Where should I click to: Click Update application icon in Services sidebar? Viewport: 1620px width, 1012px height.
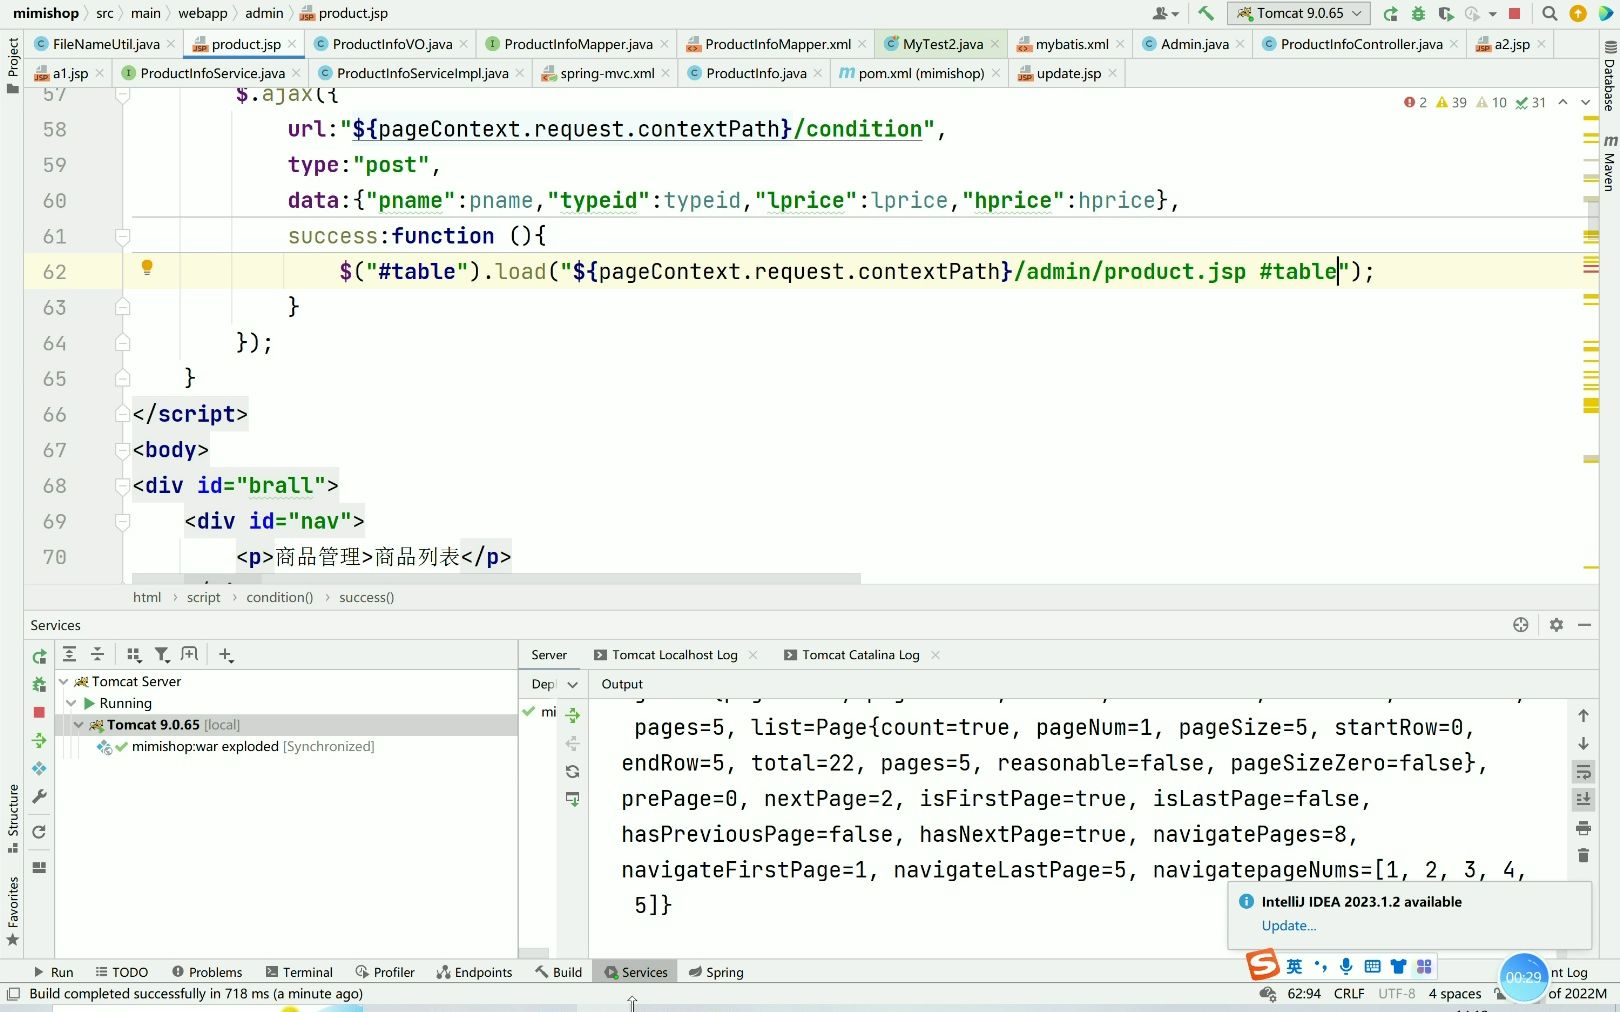pyautogui.click(x=39, y=768)
